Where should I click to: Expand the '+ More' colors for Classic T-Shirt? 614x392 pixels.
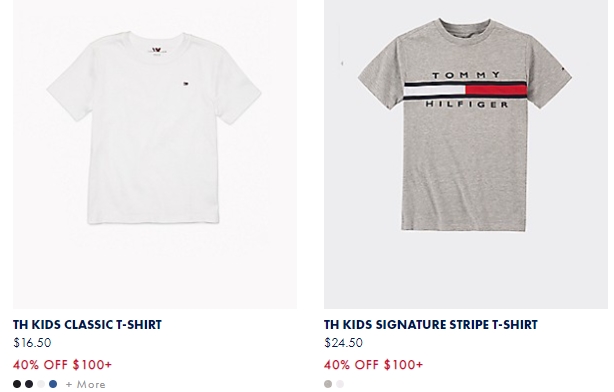point(85,385)
